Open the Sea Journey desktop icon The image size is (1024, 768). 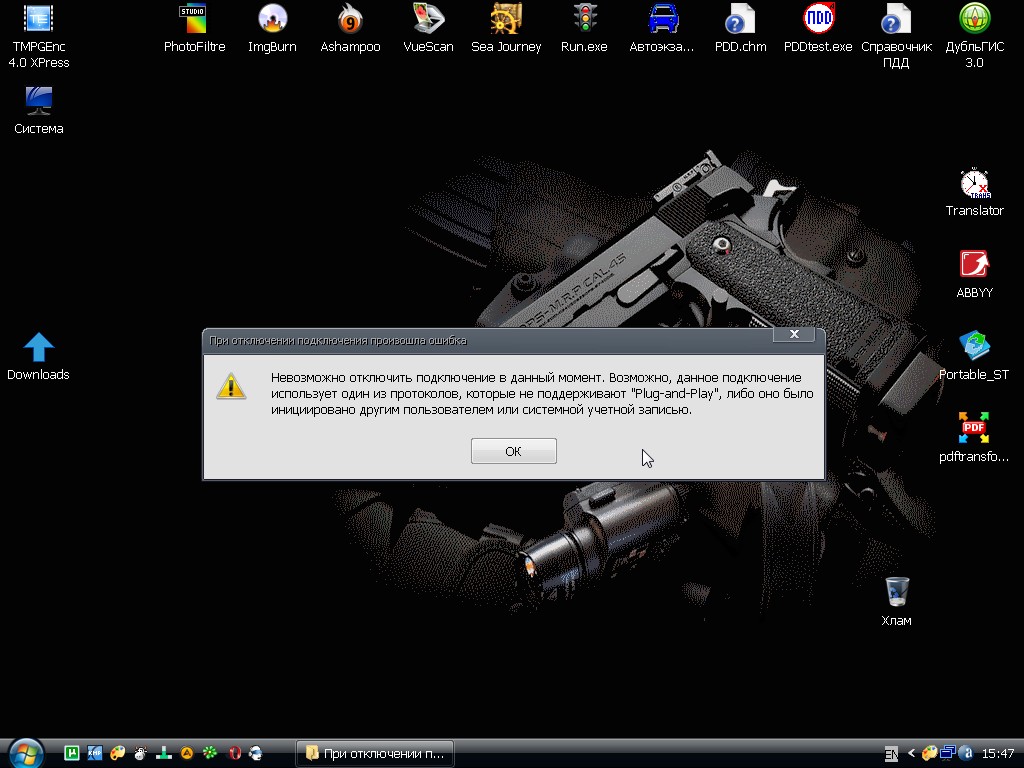(506, 28)
